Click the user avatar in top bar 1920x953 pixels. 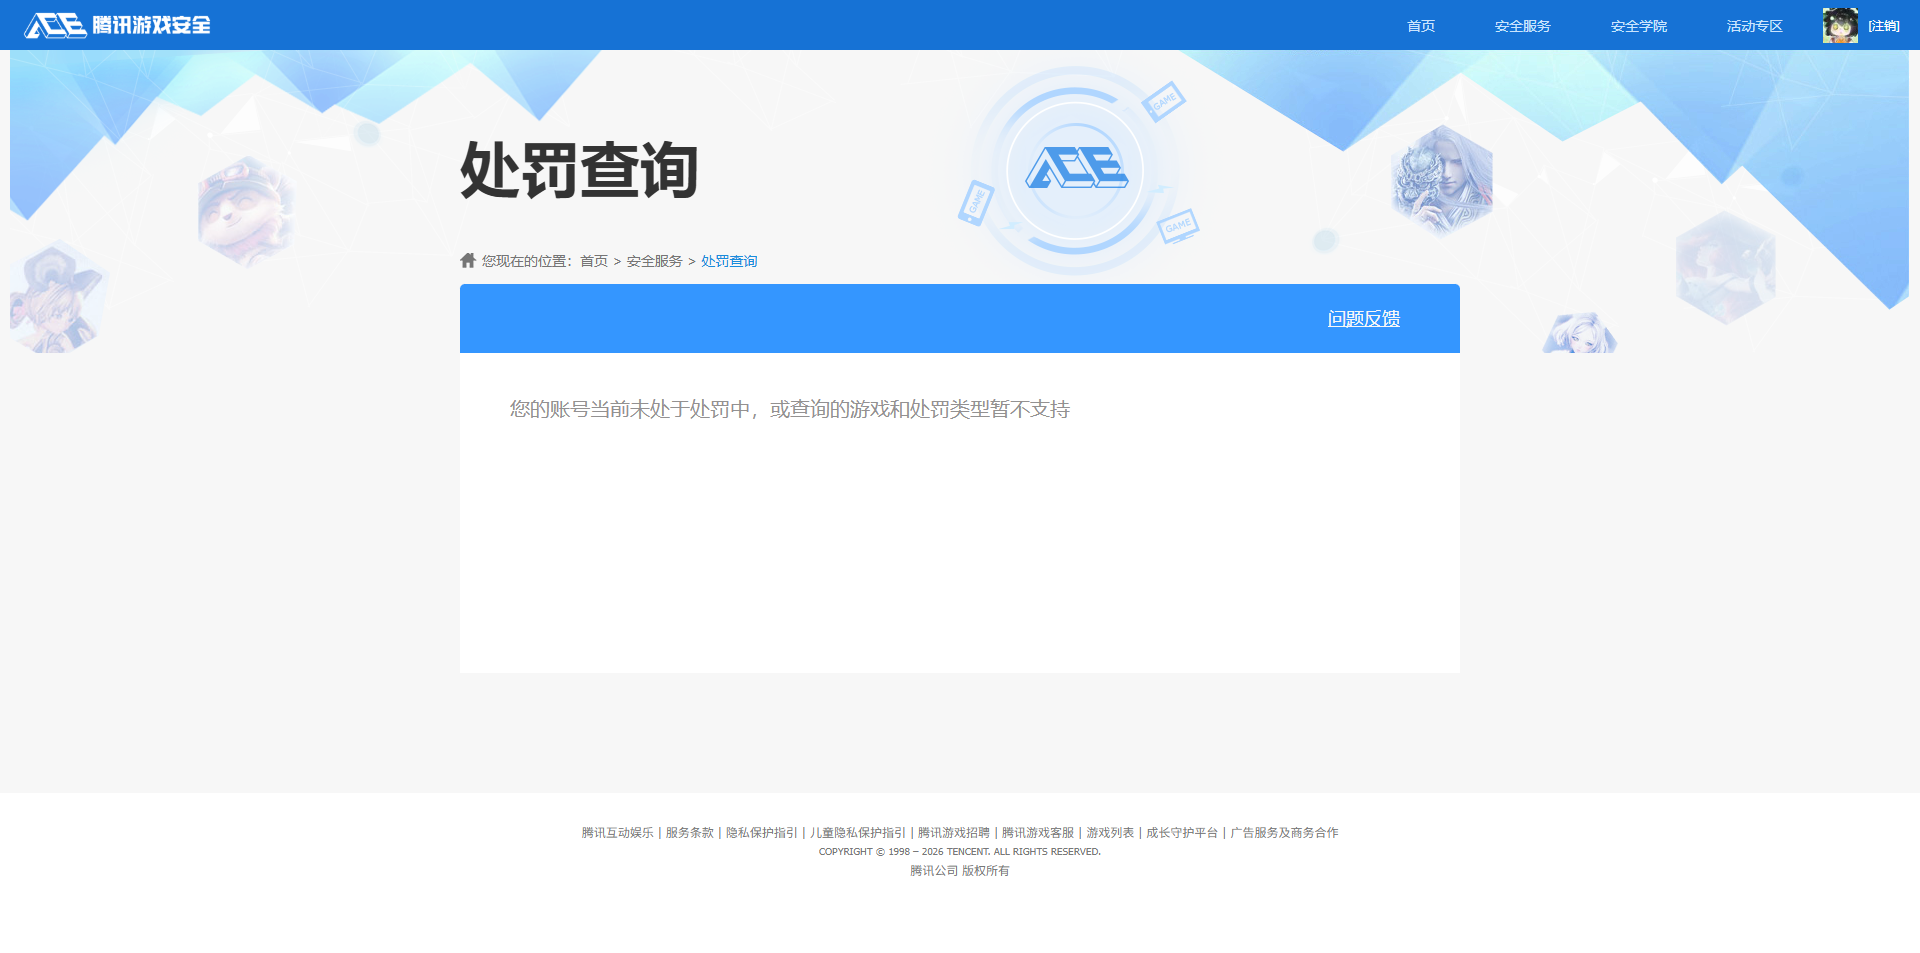tap(1839, 26)
